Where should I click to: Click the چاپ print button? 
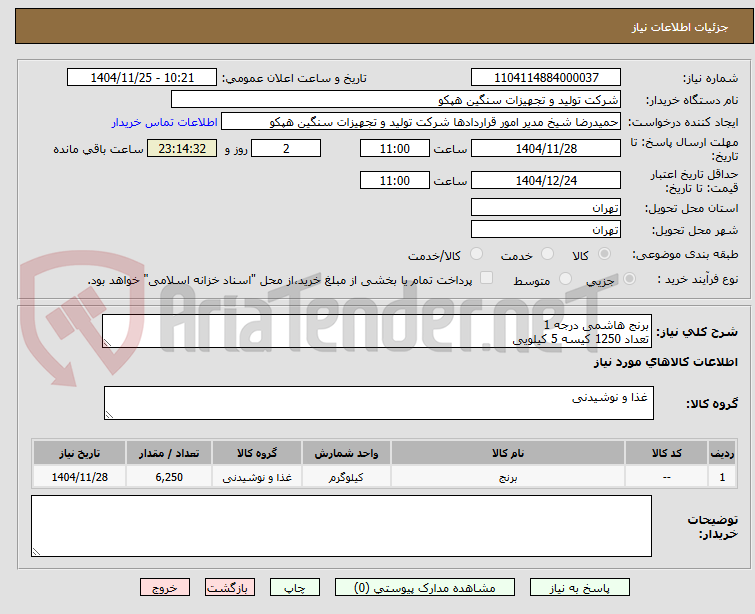[x=295, y=588]
